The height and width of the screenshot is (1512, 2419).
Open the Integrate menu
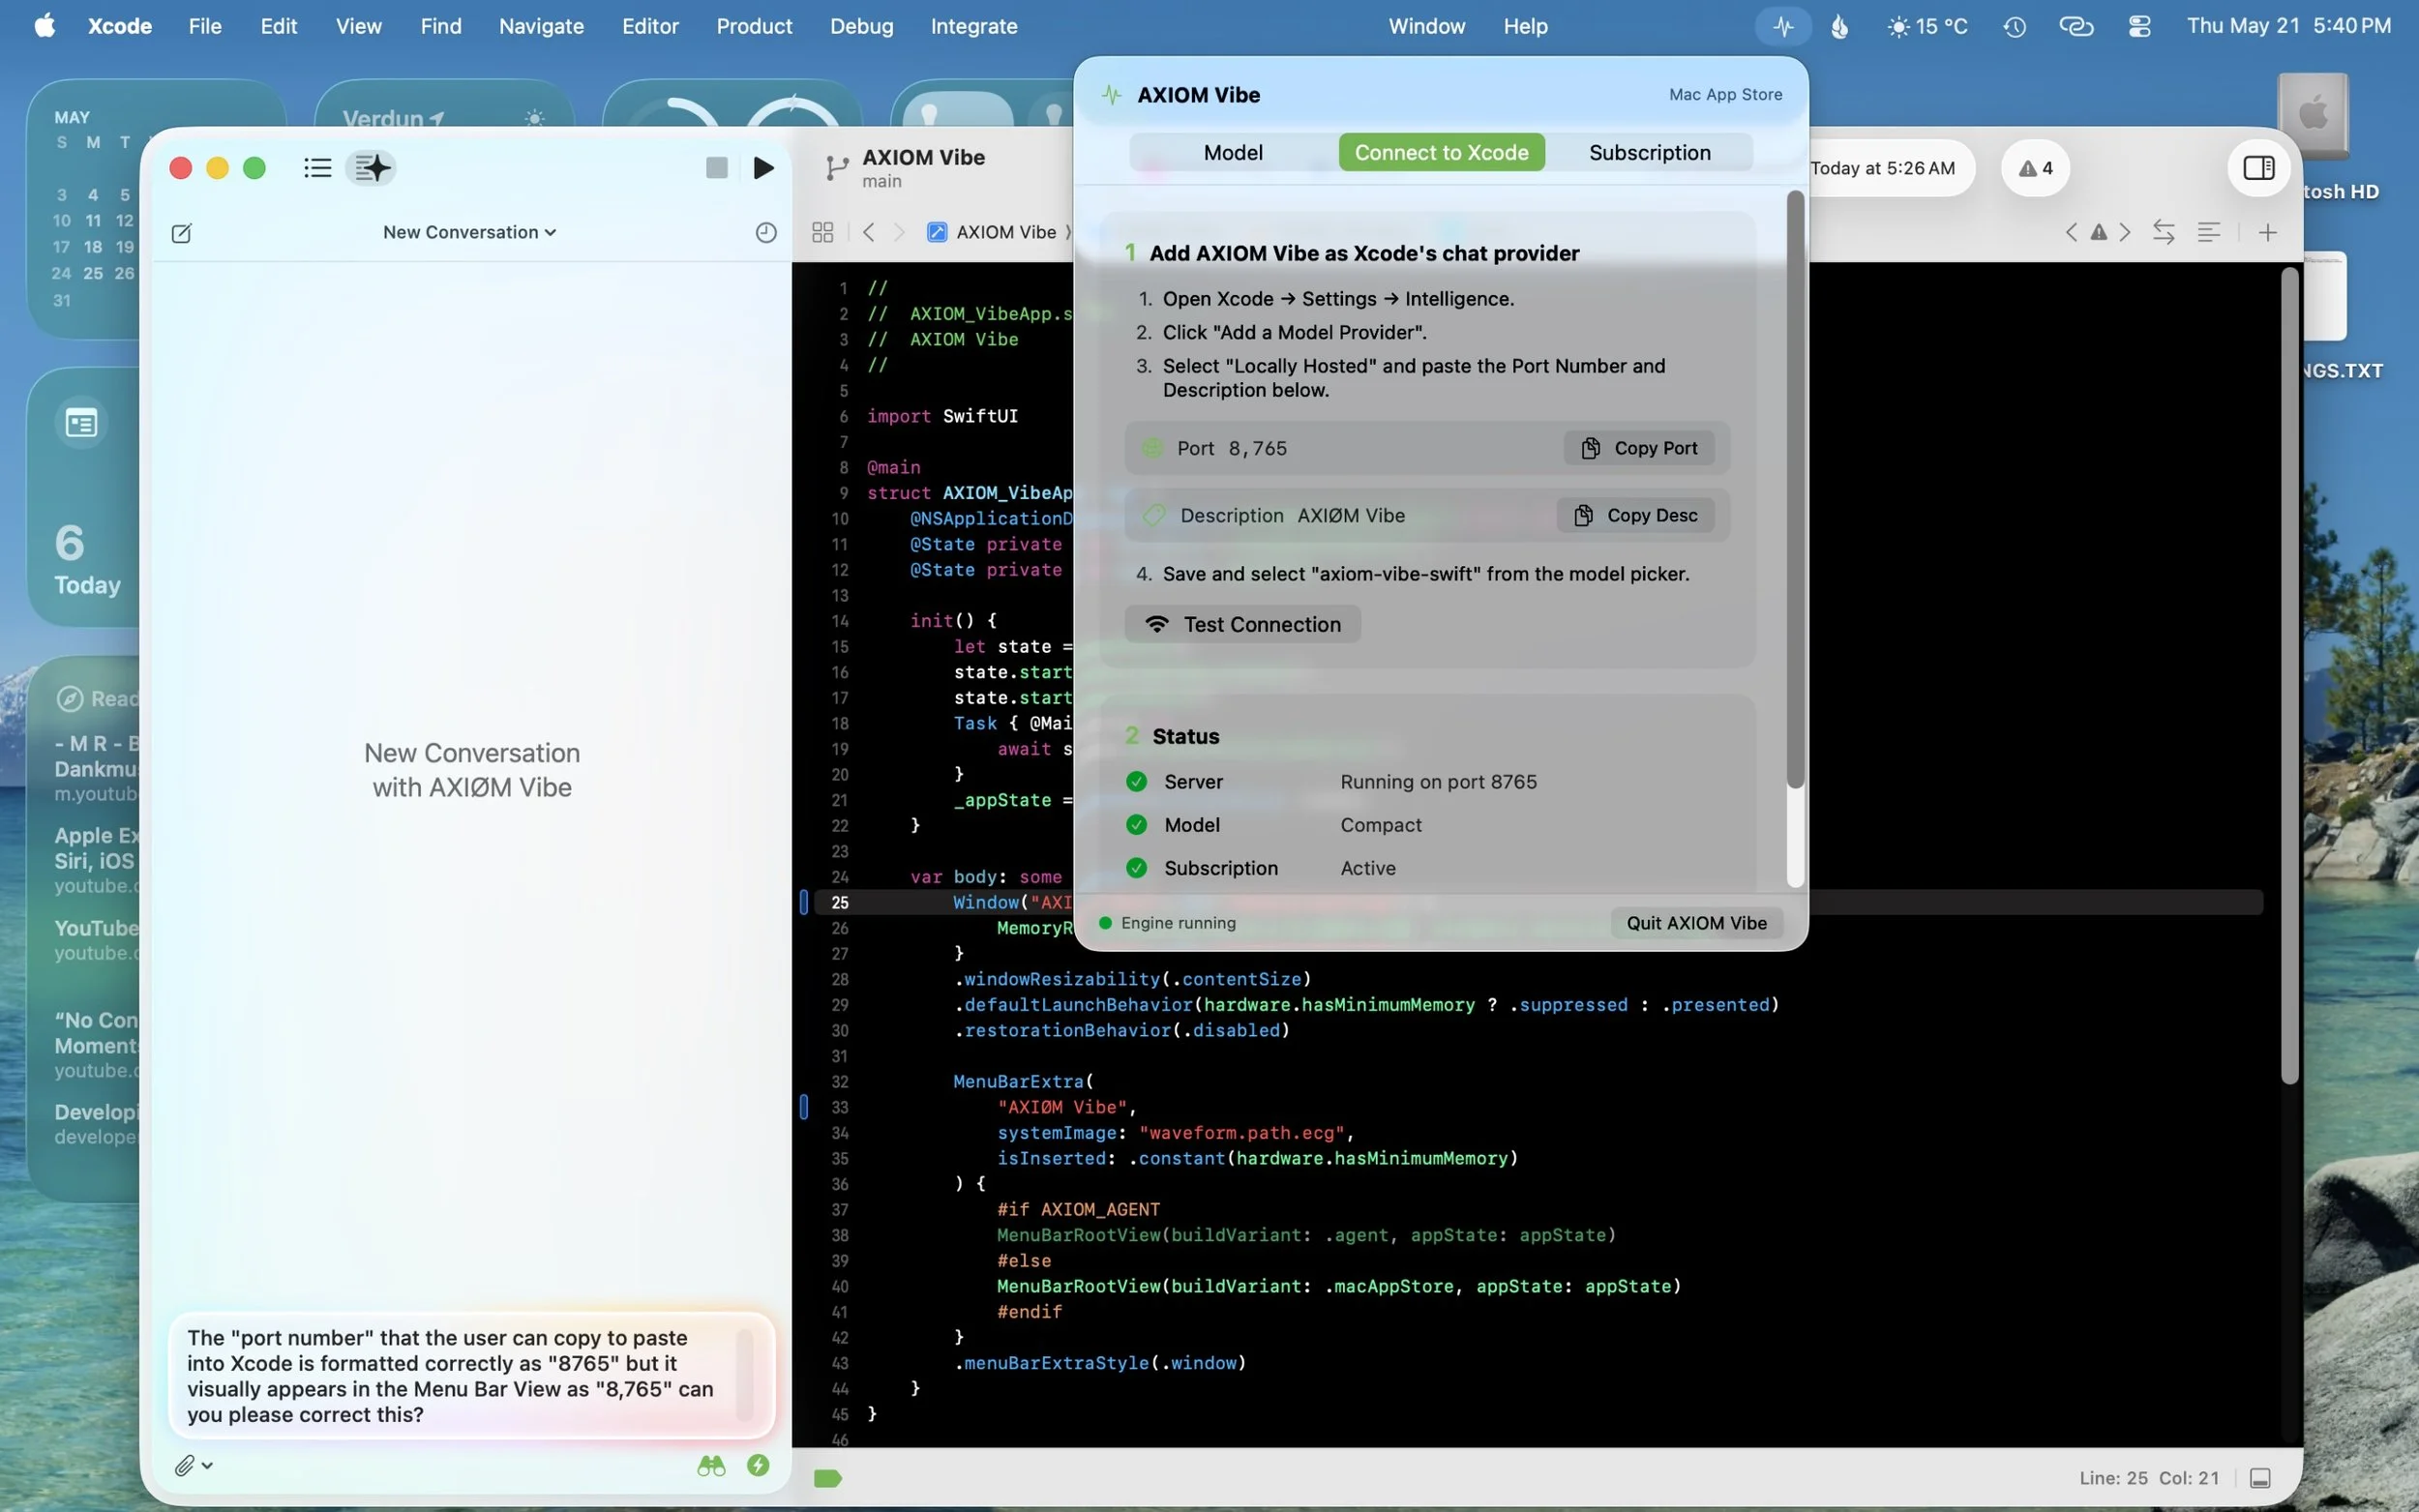[974, 26]
